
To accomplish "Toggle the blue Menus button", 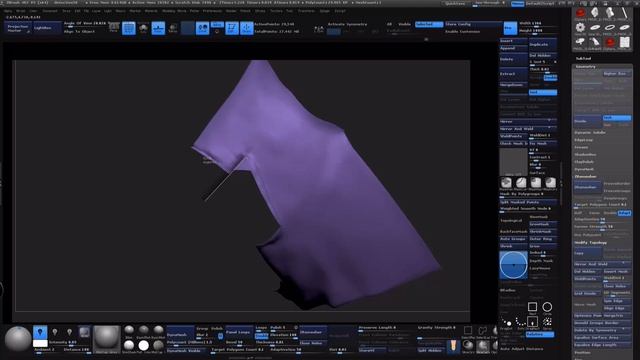I will pos(517,4).
